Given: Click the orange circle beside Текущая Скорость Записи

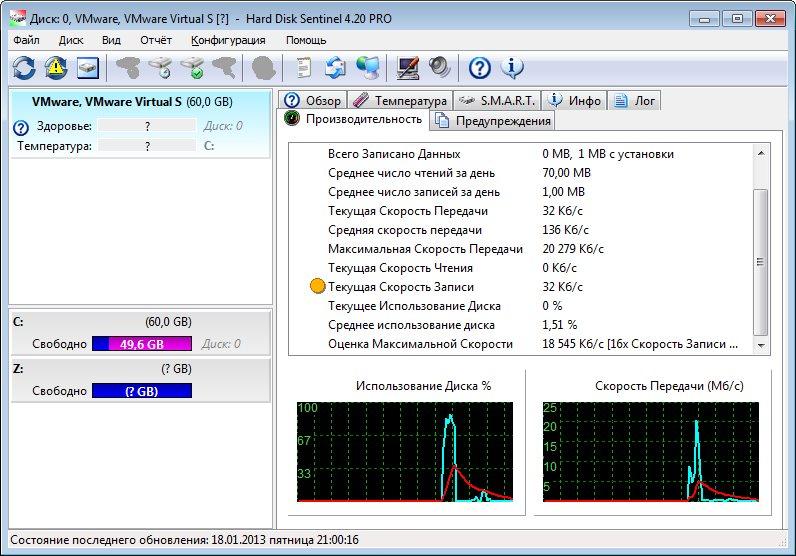Looking at the screenshot, I should coord(317,286).
